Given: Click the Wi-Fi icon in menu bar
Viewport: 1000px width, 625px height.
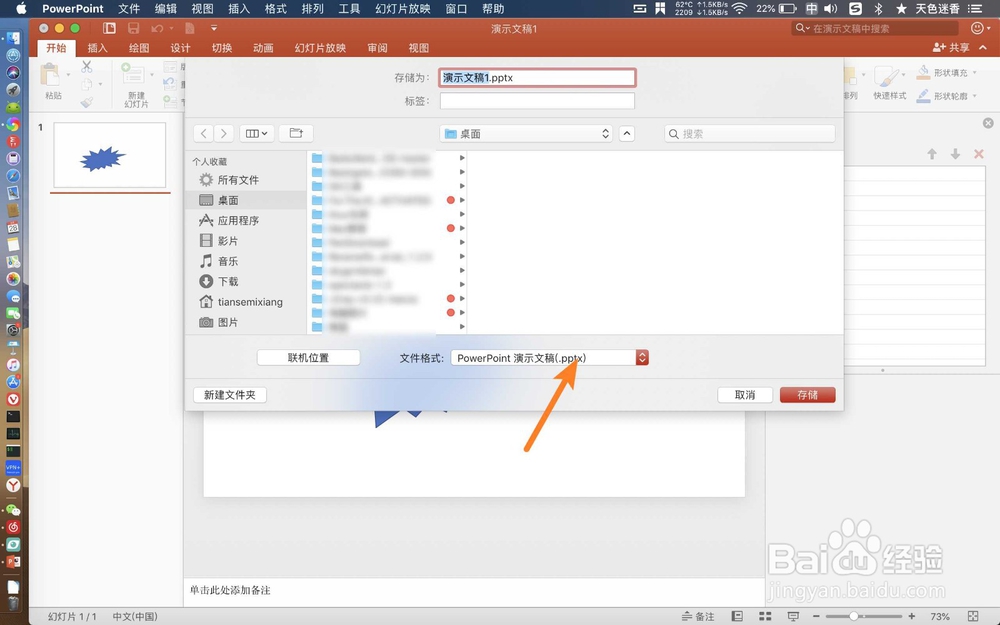Looking at the screenshot, I should click(x=739, y=9).
